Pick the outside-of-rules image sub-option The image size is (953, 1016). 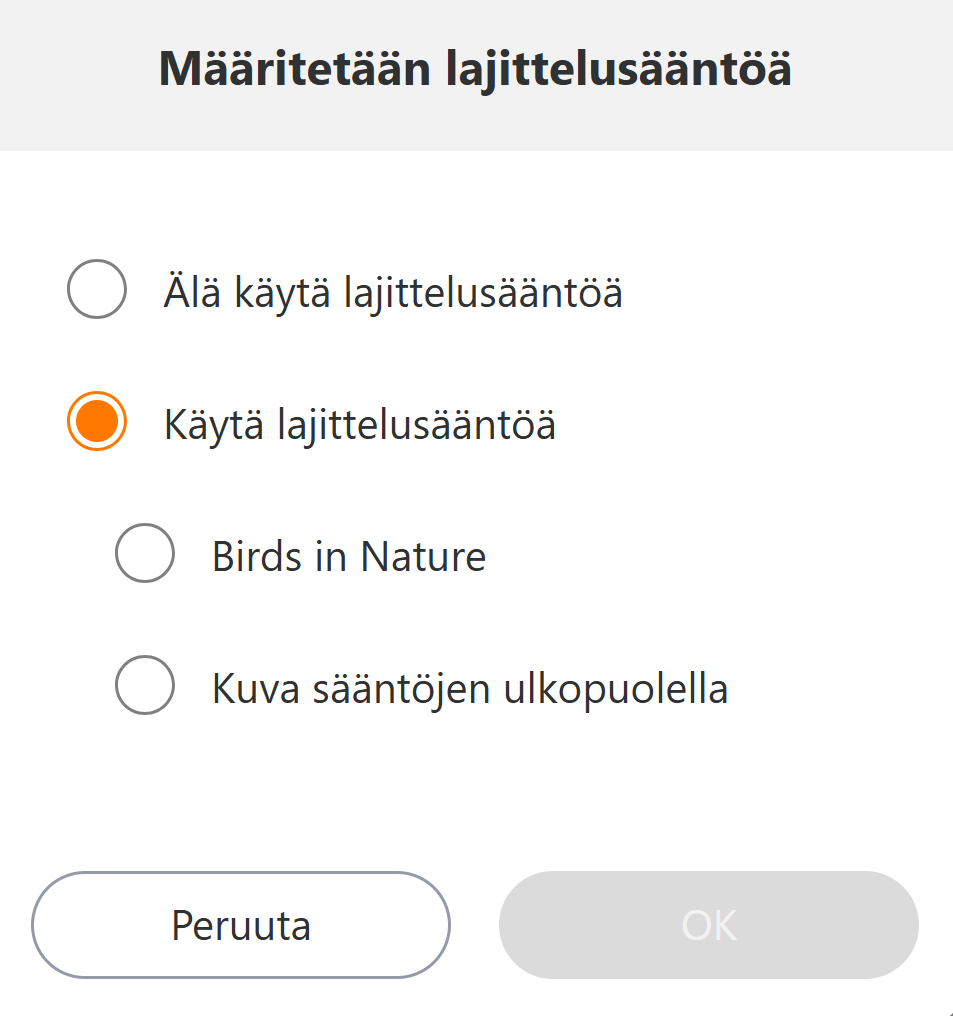pos(145,685)
